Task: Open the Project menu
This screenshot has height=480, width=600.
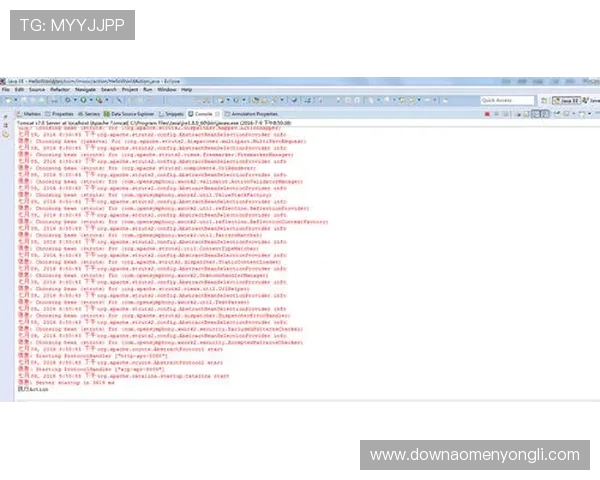Action: click(131, 89)
